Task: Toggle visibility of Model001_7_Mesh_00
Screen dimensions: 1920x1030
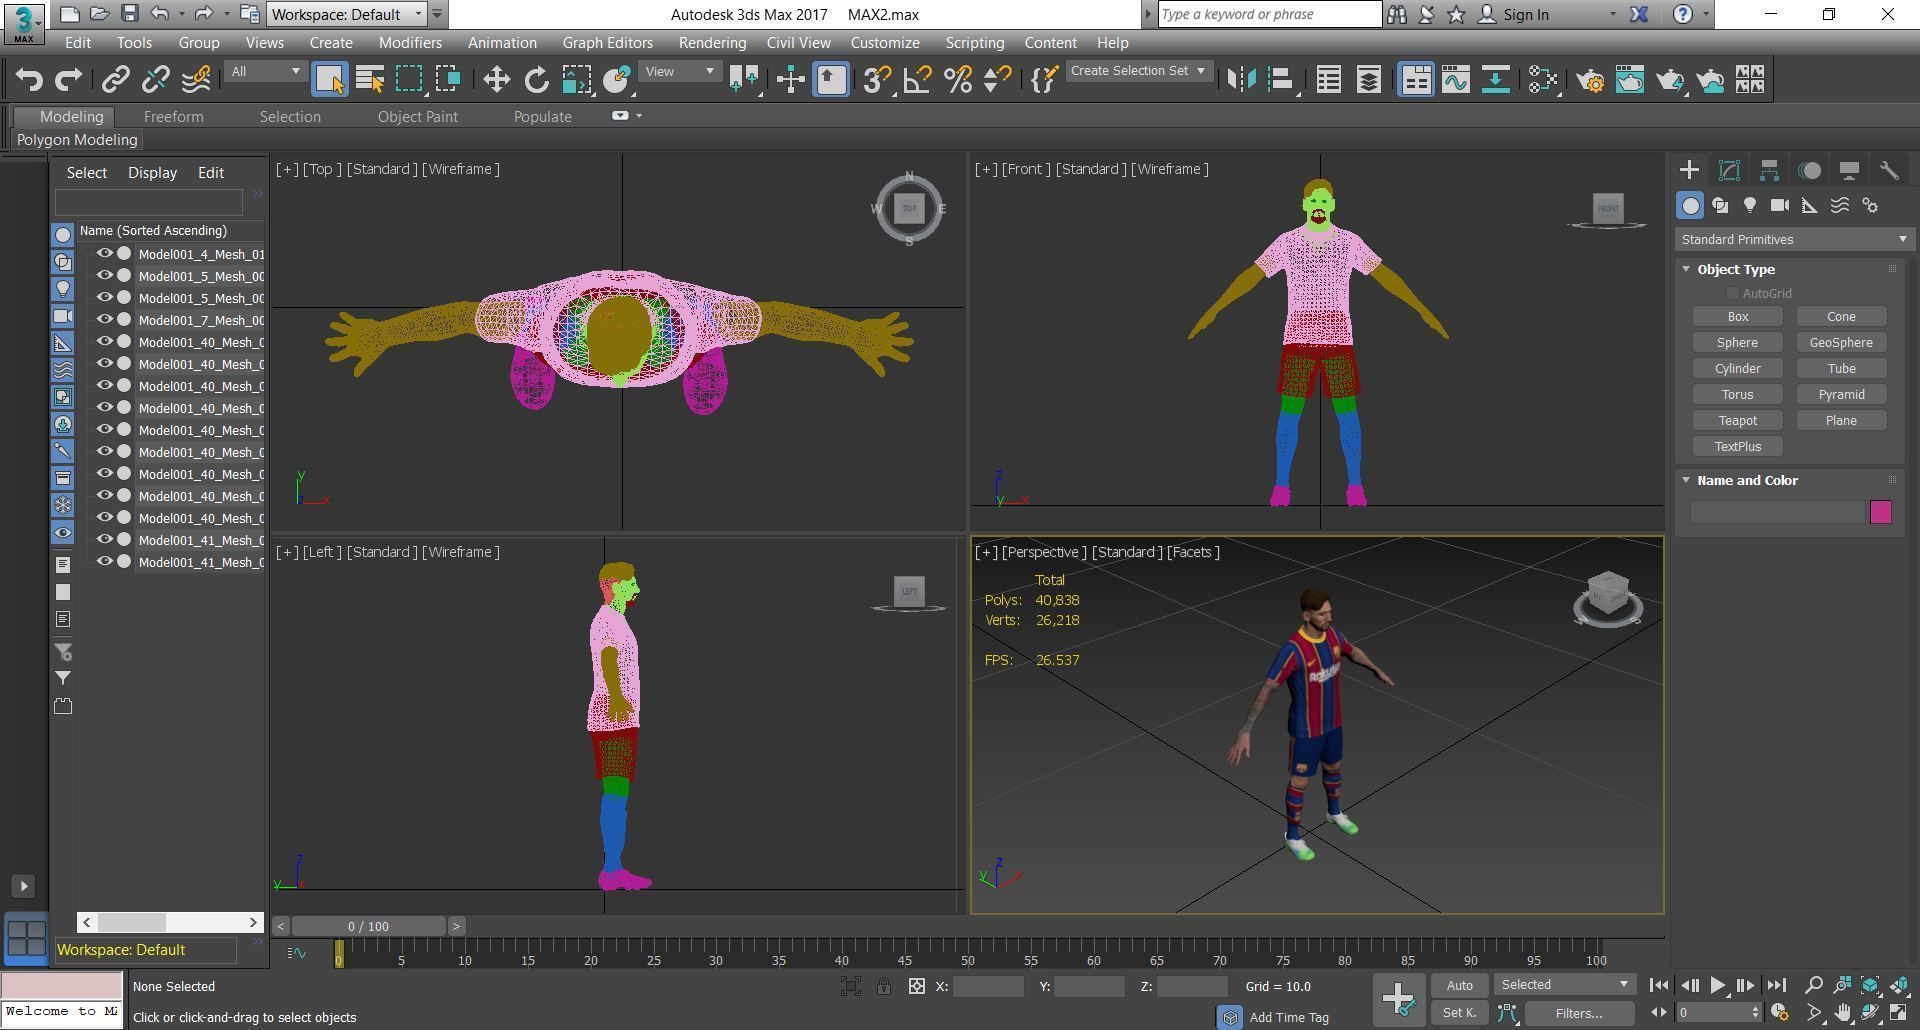Action: coord(104,320)
